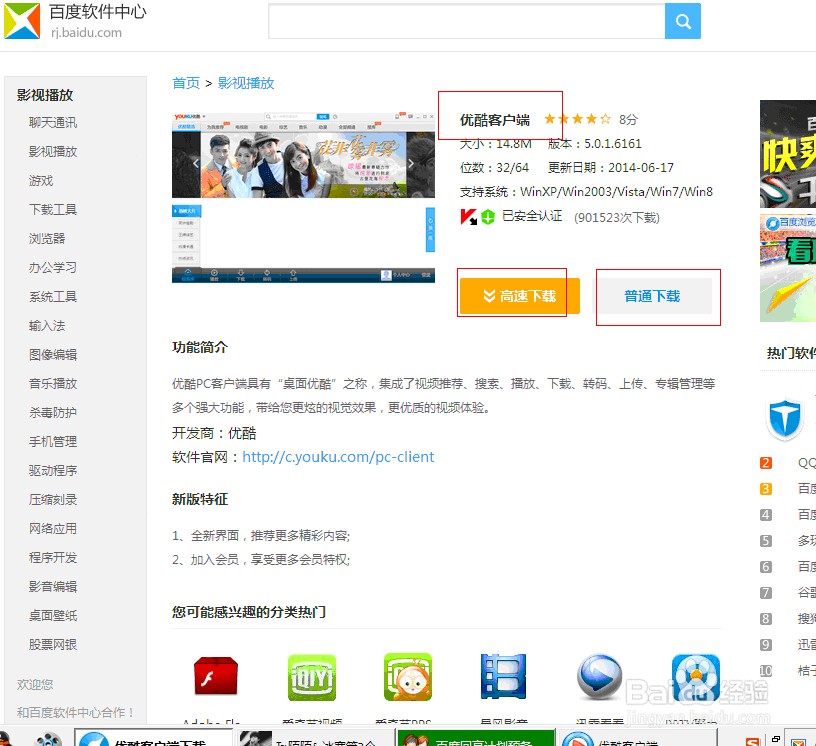
Task: Open 办公学习 category
Action: [x=53, y=268]
